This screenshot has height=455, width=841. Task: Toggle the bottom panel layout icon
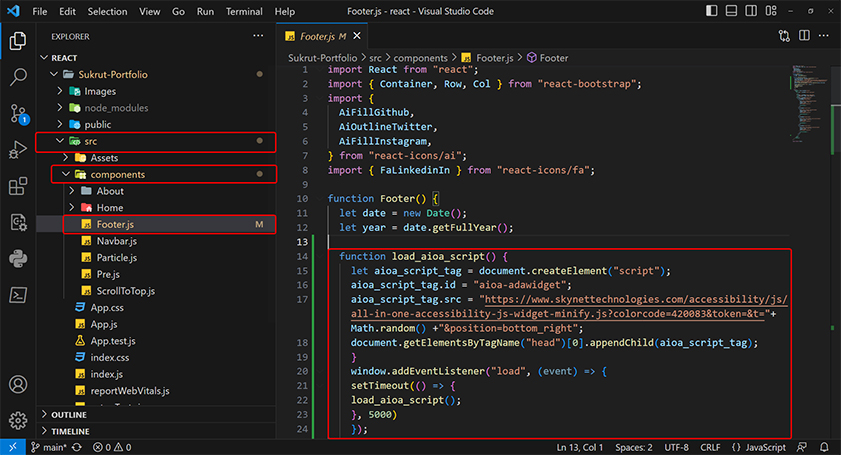tap(731, 11)
